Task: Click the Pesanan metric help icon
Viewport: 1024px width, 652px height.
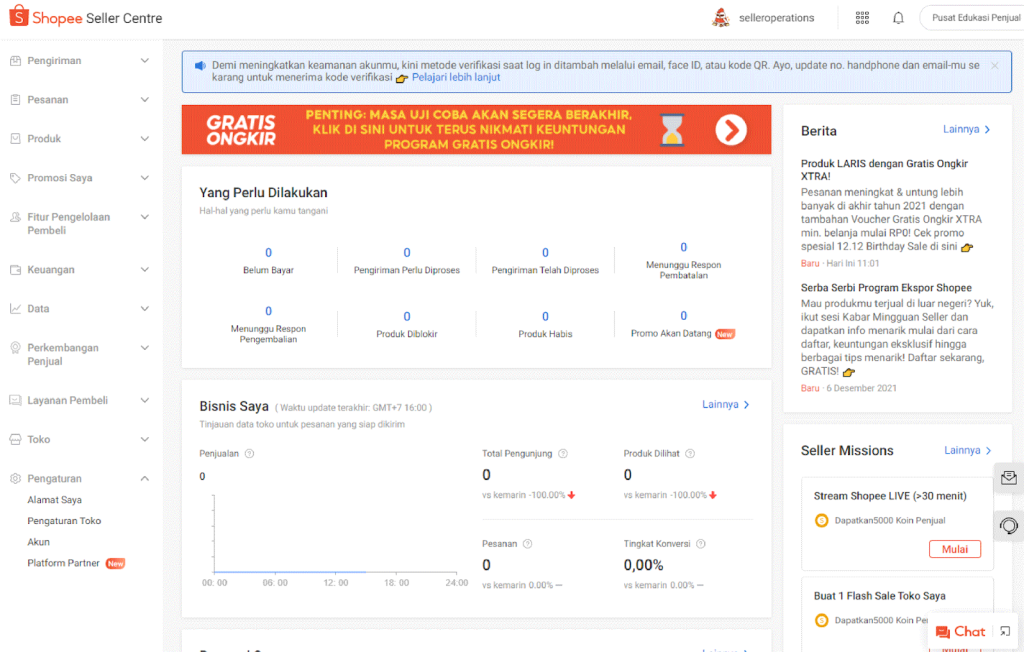Action: 528,544
